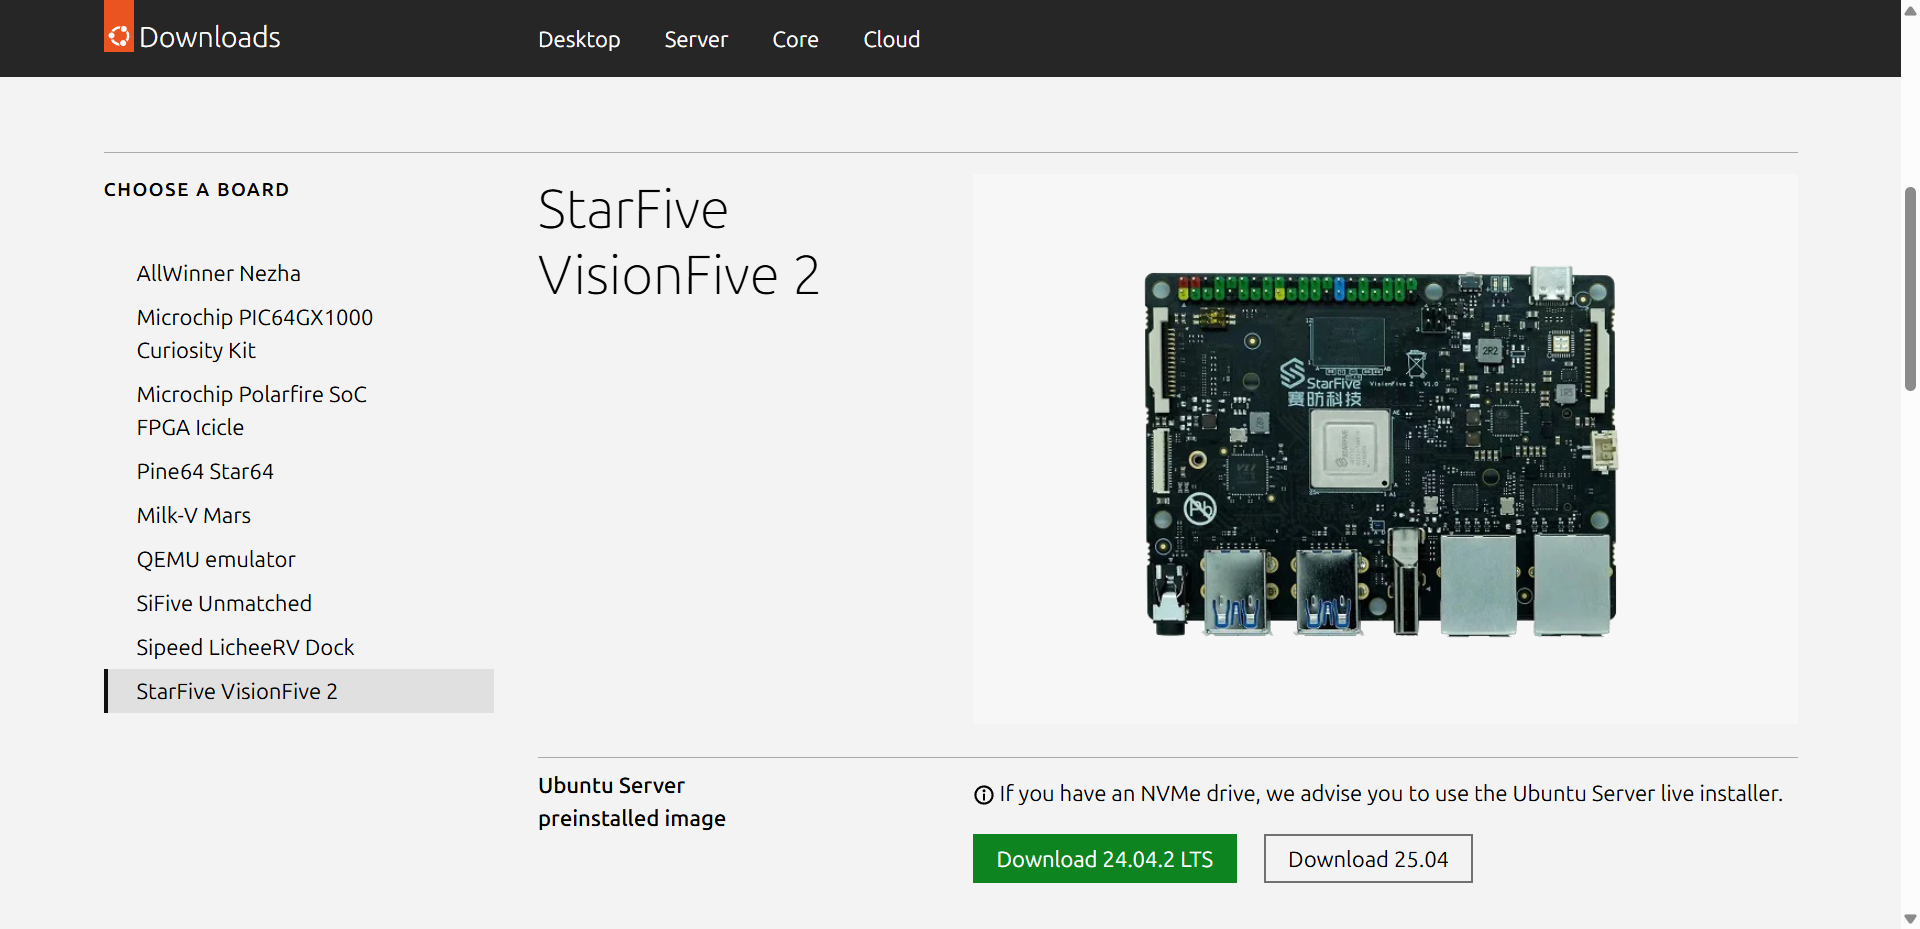Select the Microchip PIC64GX1000 Curiosity Kit
1920x929 pixels.
(255, 333)
